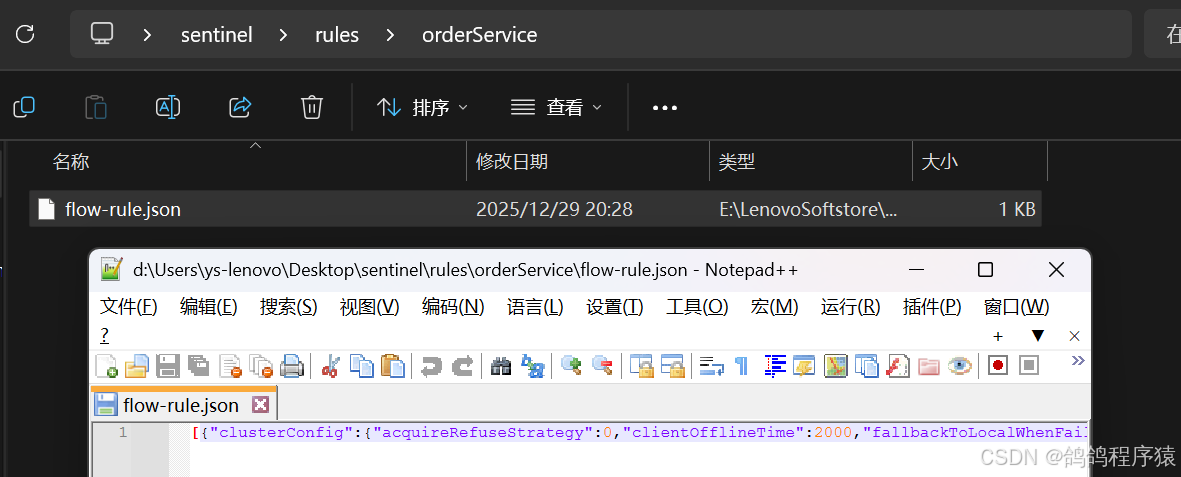
Task: Open the 排序 sort dropdown
Action: point(422,108)
